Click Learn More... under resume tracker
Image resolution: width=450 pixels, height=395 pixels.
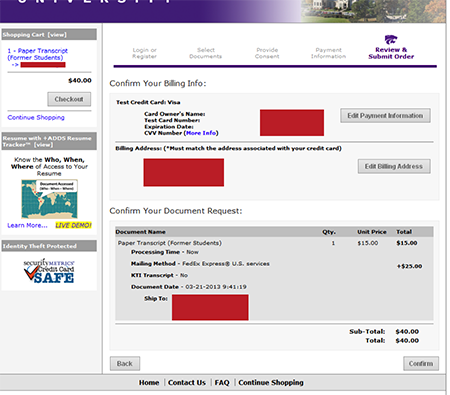27,225
